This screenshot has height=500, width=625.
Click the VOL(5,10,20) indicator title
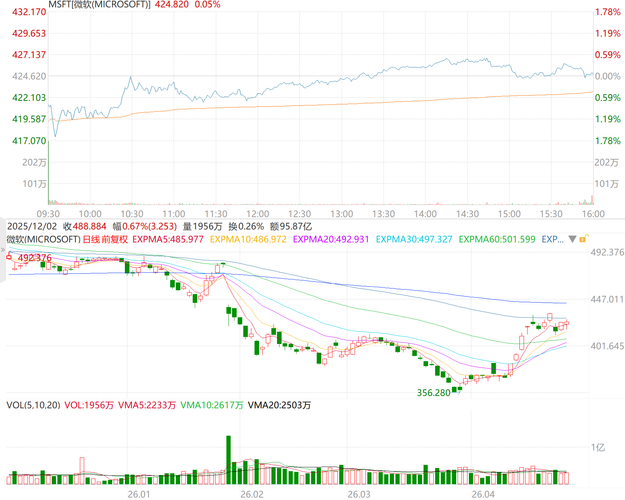(33, 405)
